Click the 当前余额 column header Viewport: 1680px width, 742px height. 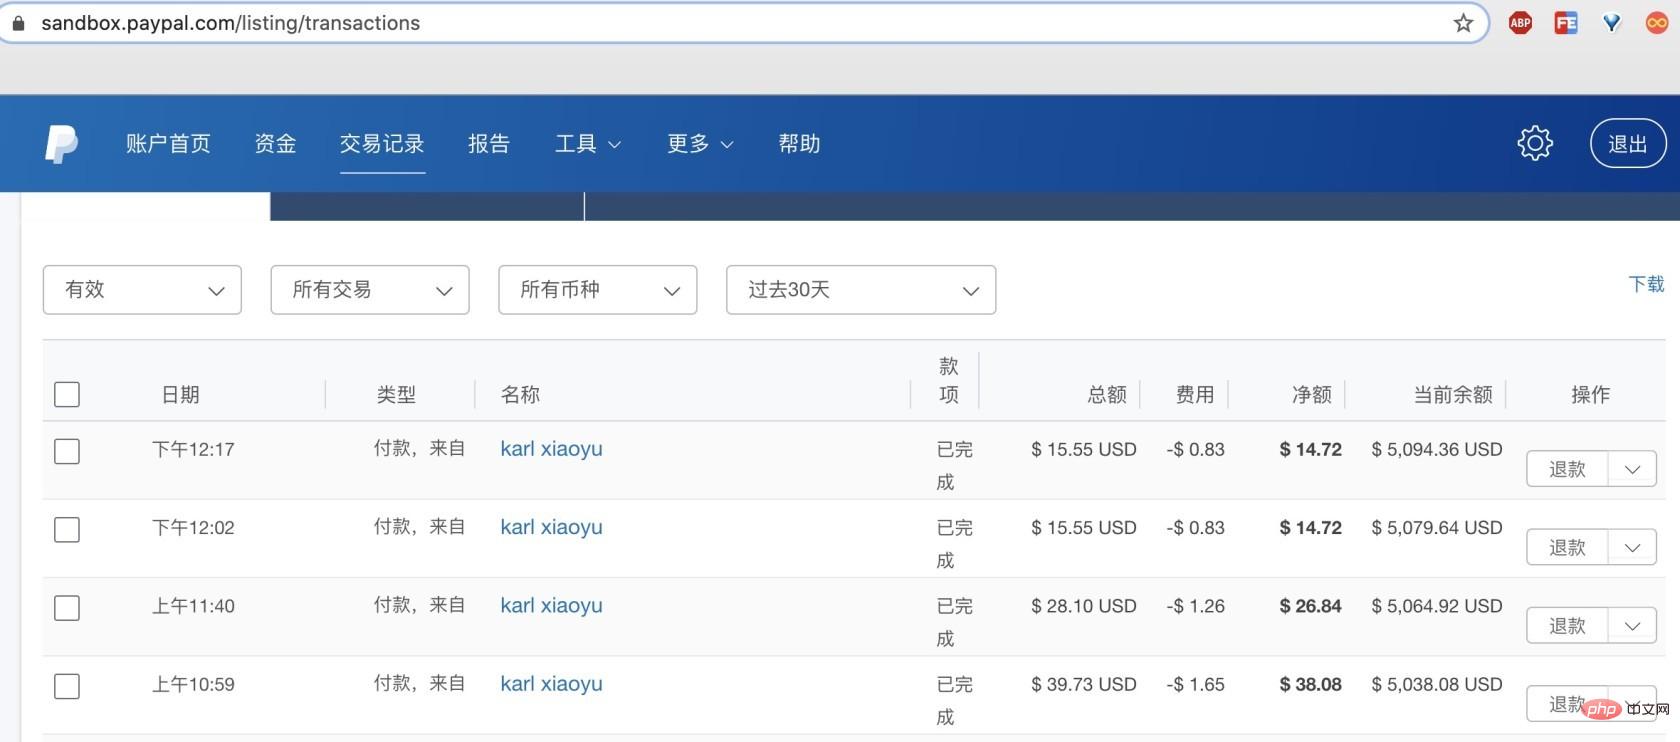(x=1453, y=395)
